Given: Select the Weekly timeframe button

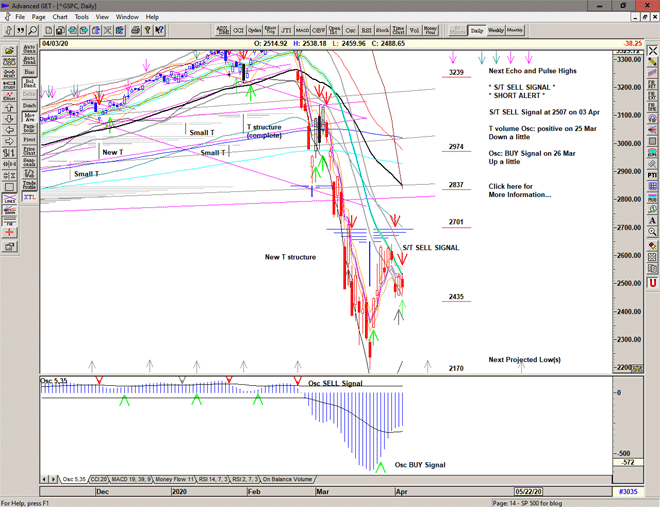Looking at the screenshot, I should (x=495, y=30).
